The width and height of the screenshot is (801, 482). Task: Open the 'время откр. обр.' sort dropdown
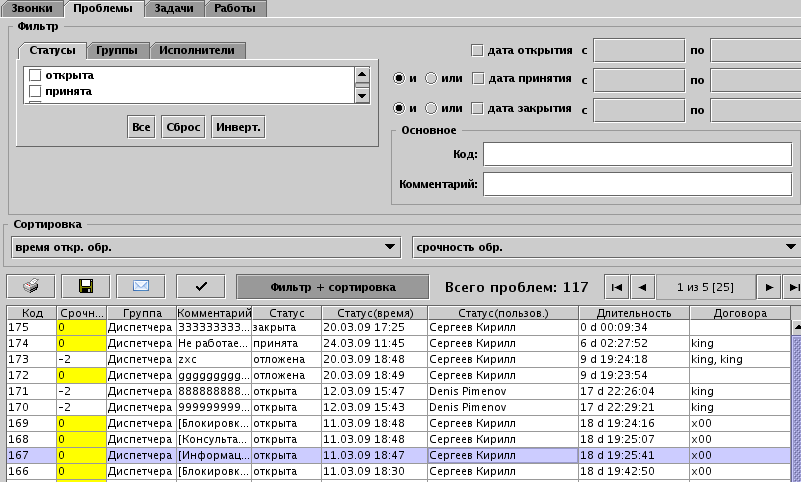tap(204, 247)
